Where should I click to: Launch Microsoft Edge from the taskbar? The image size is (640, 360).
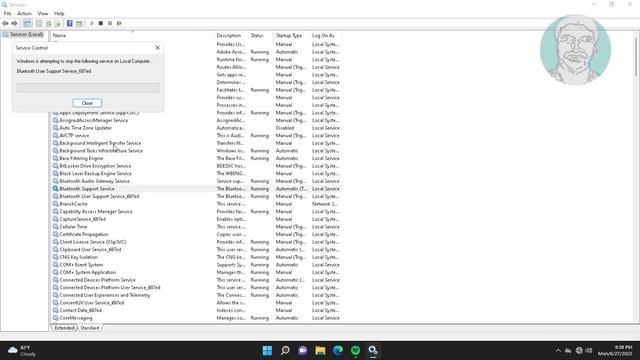coord(338,351)
